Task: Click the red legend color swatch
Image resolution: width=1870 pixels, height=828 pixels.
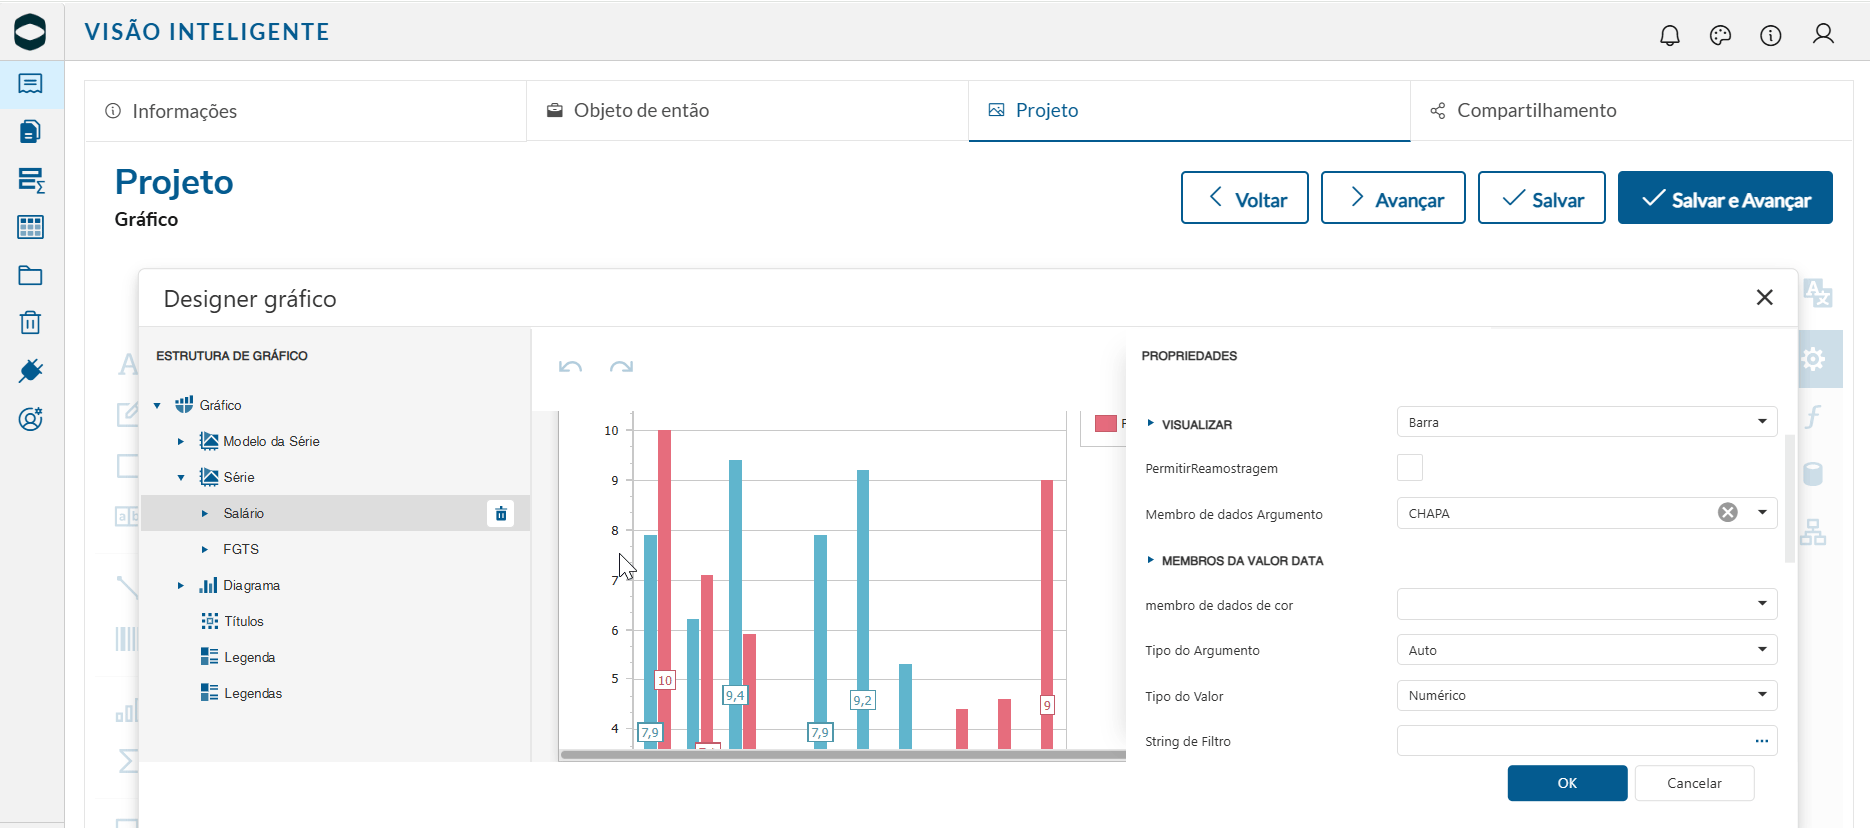Action: coord(1105,423)
